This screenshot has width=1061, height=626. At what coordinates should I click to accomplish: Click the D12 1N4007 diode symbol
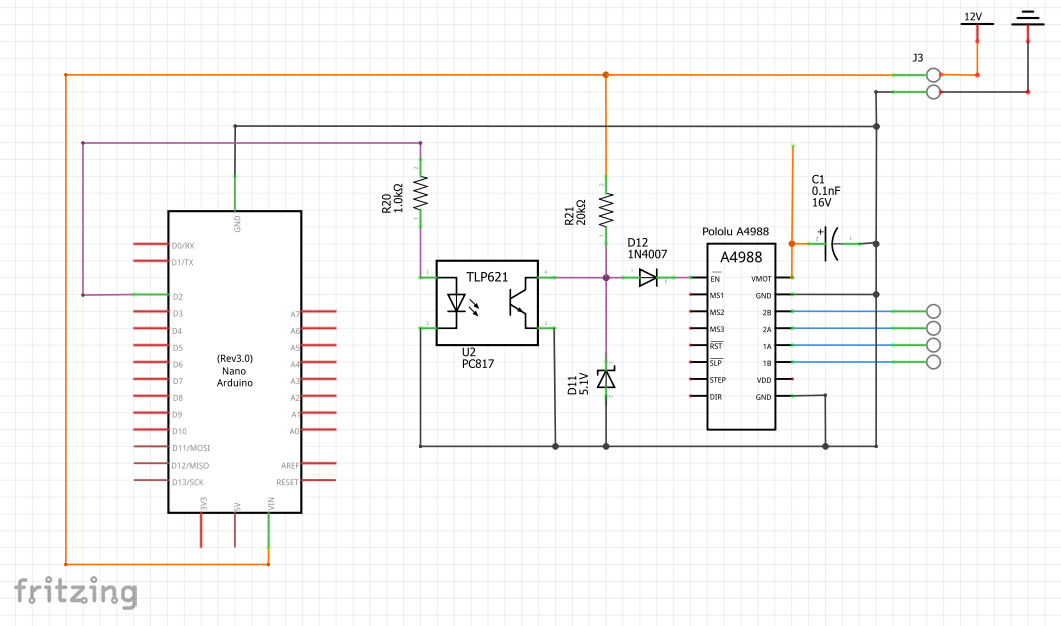pyautogui.click(x=648, y=278)
